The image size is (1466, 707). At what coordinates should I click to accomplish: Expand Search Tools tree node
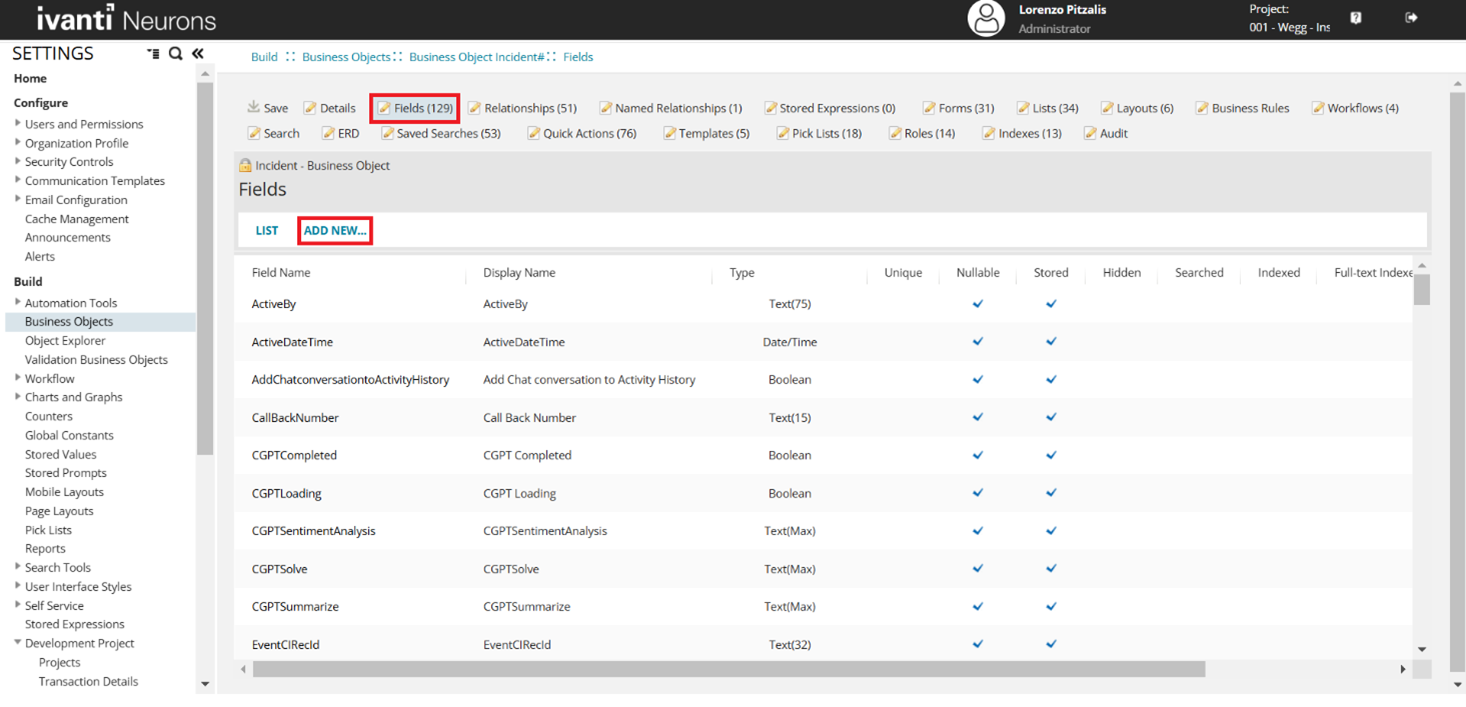coord(18,567)
